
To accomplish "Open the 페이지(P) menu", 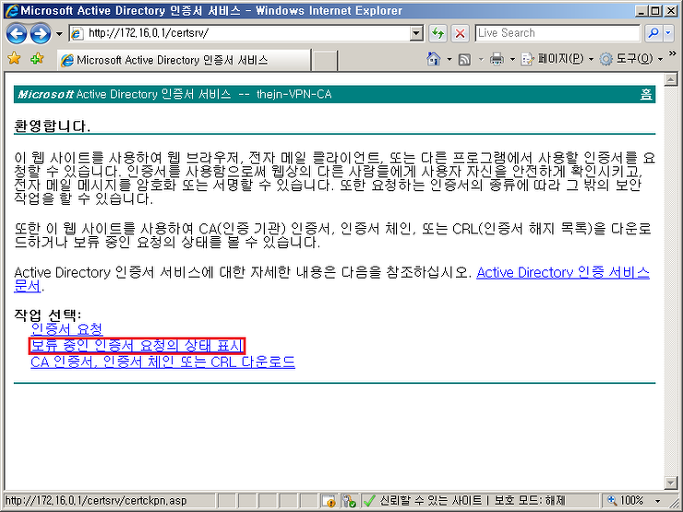I will pyautogui.click(x=558, y=59).
